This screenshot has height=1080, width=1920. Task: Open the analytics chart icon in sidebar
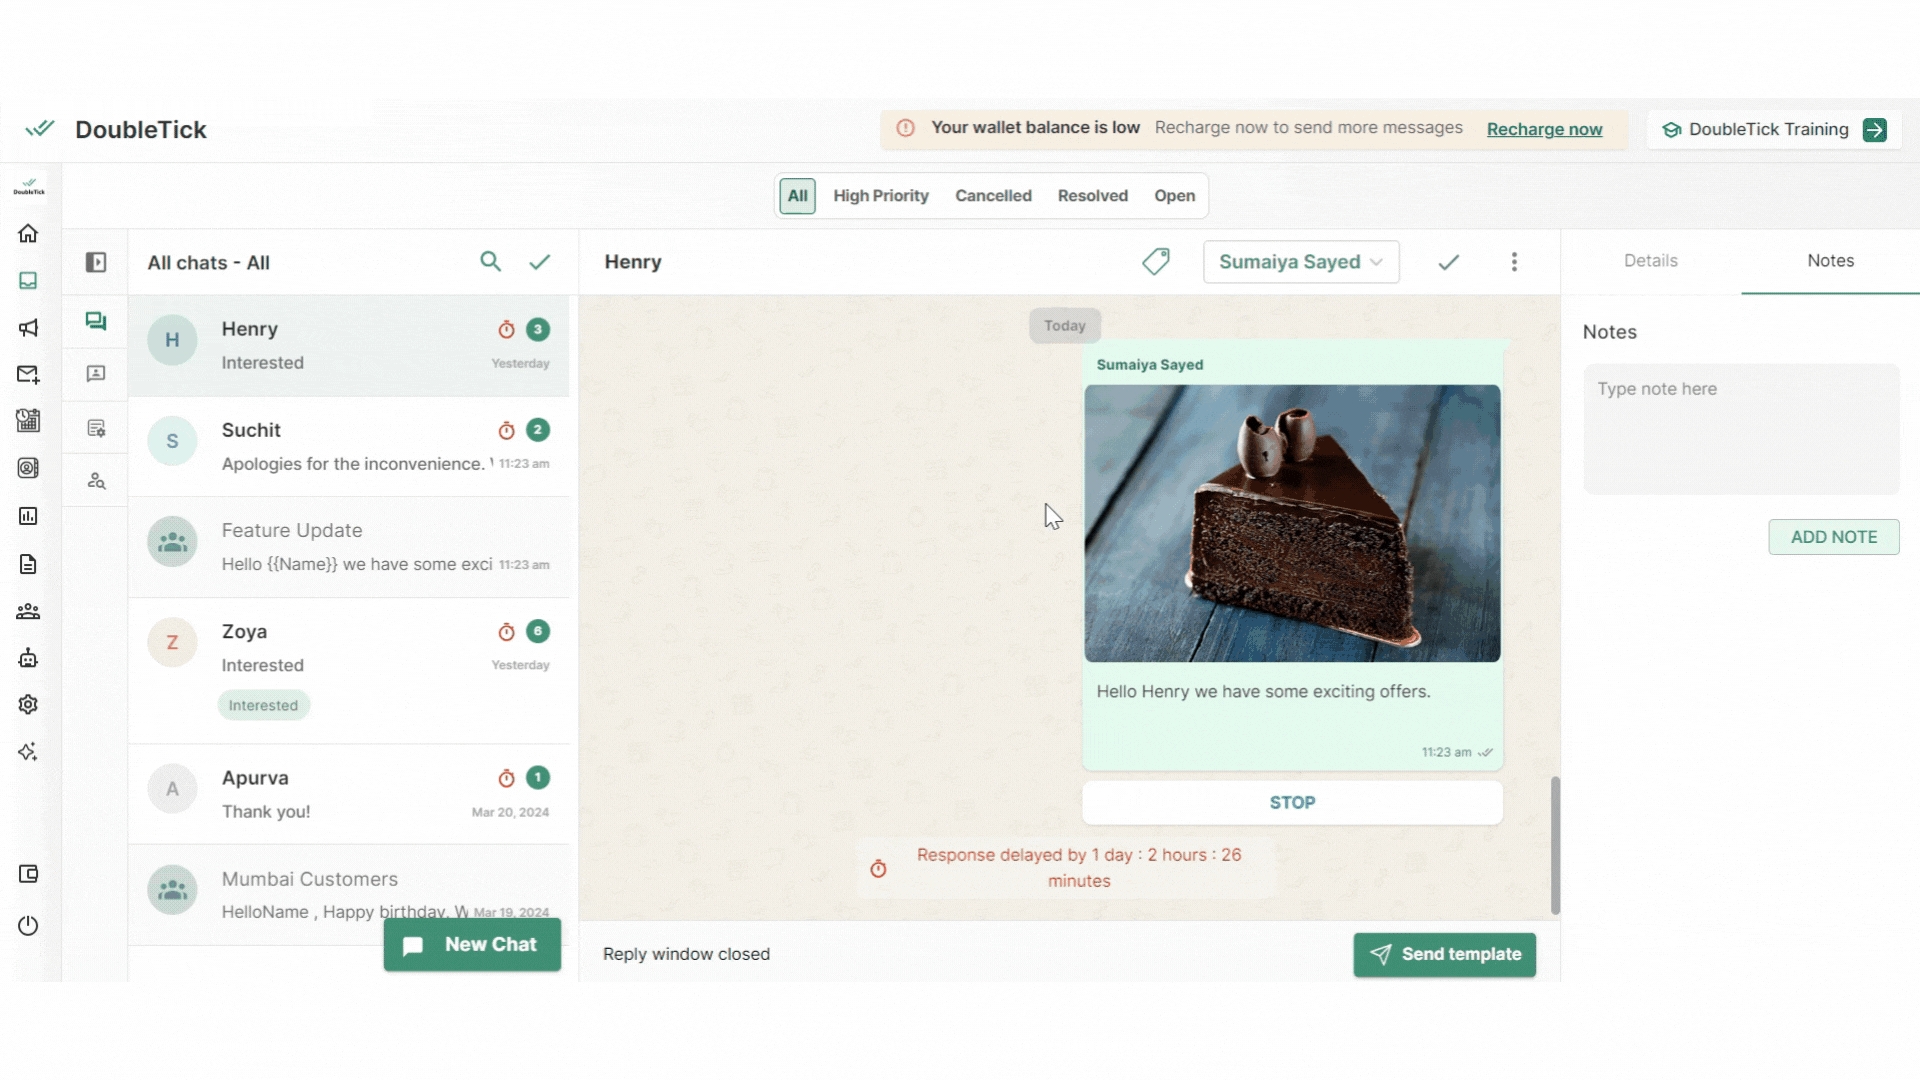[28, 516]
